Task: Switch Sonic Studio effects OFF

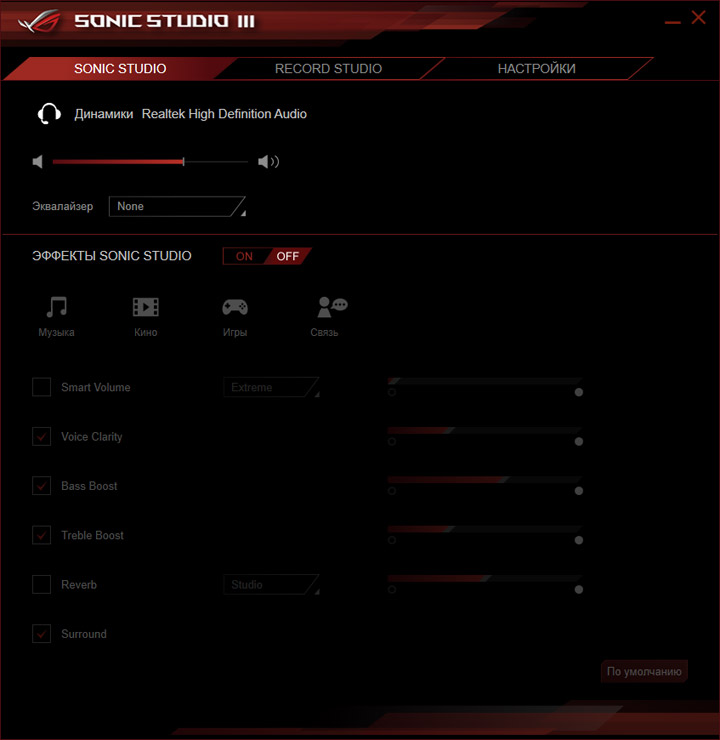Action: (287, 256)
